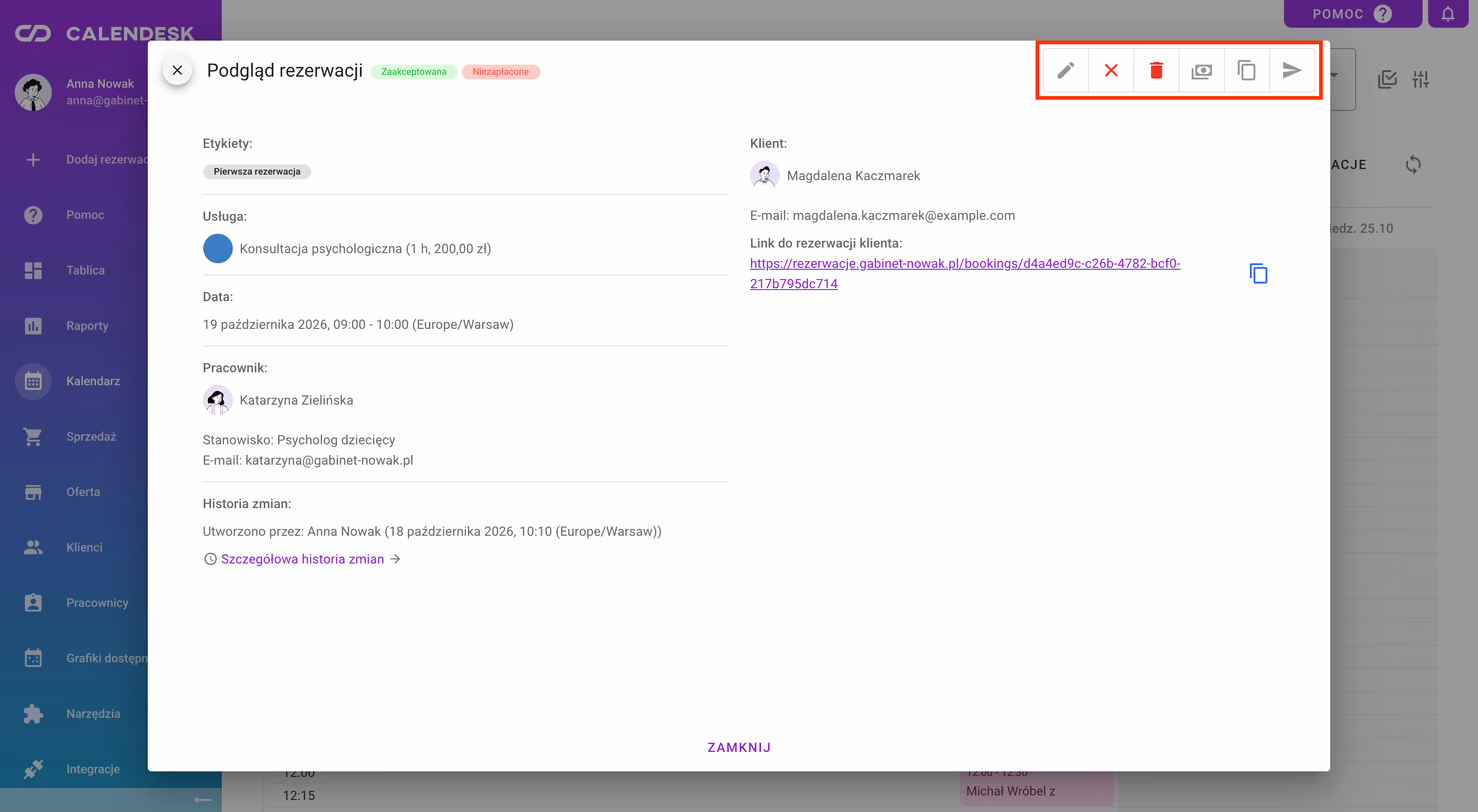Open Pomoc in the left sidebar
1478x812 pixels.
(85, 215)
